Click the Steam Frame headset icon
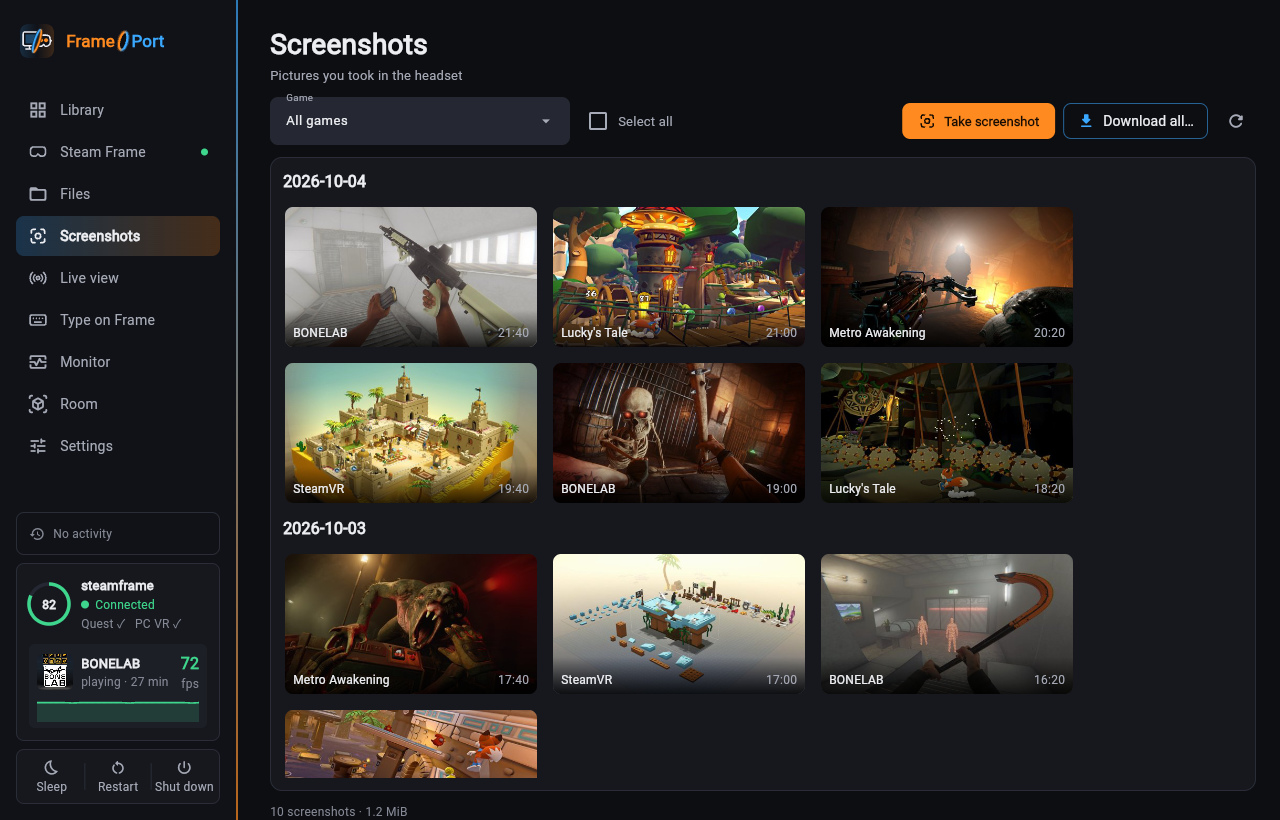The height and width of the screenshot is (820, 1280). [x=38, y=152]
